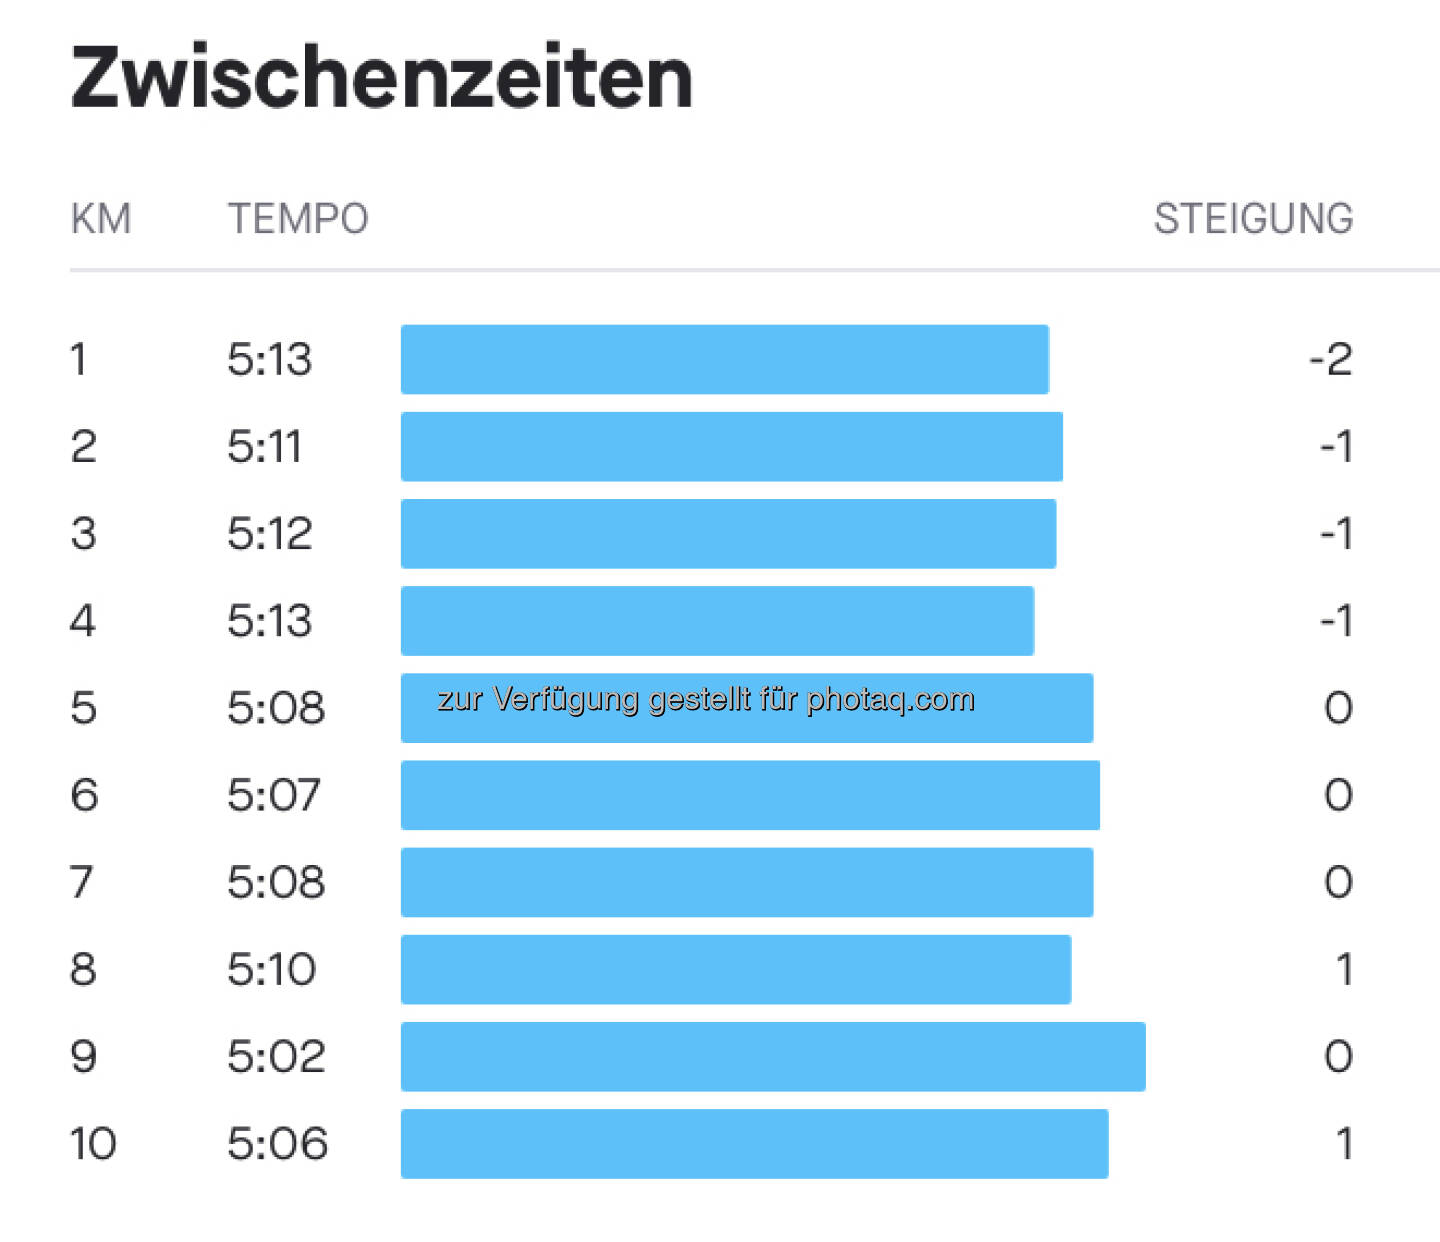Select the 5:11 tempo value
The width and height of the screenshot is (1440, 1242).
point(265,446)
